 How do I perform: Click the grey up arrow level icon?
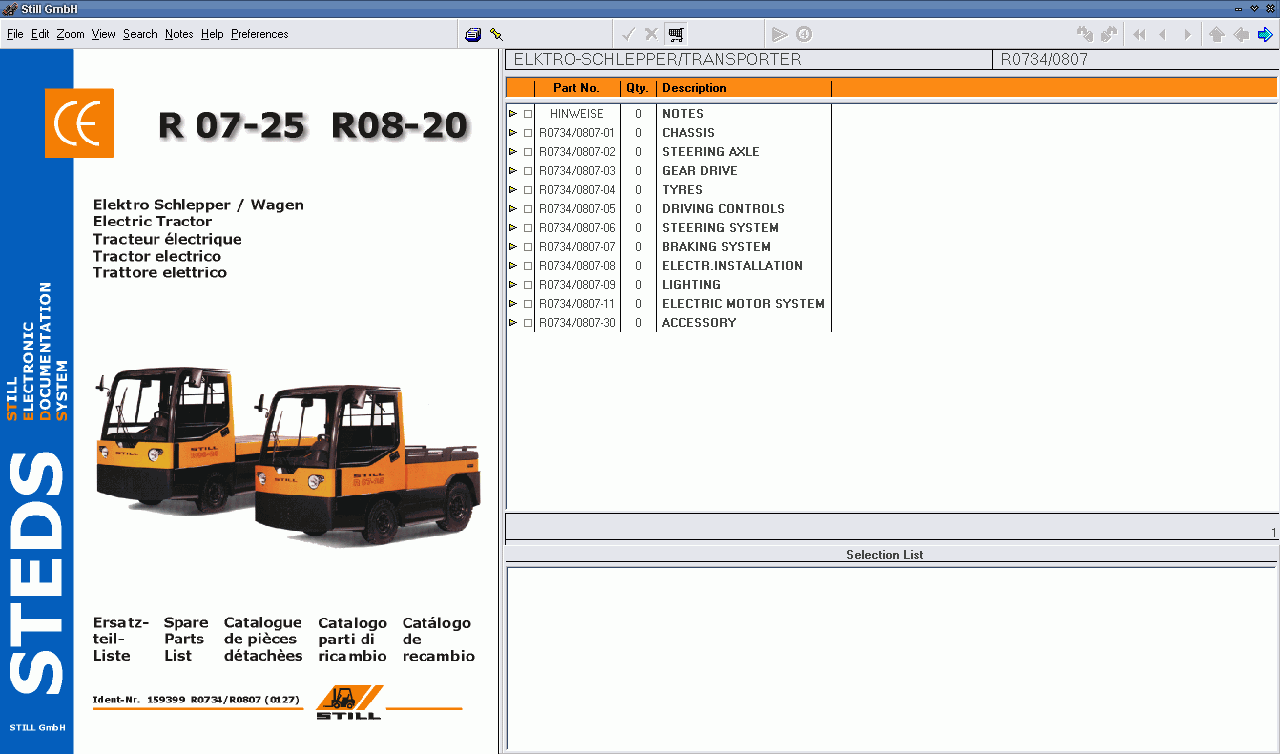tap(1216, 34)
